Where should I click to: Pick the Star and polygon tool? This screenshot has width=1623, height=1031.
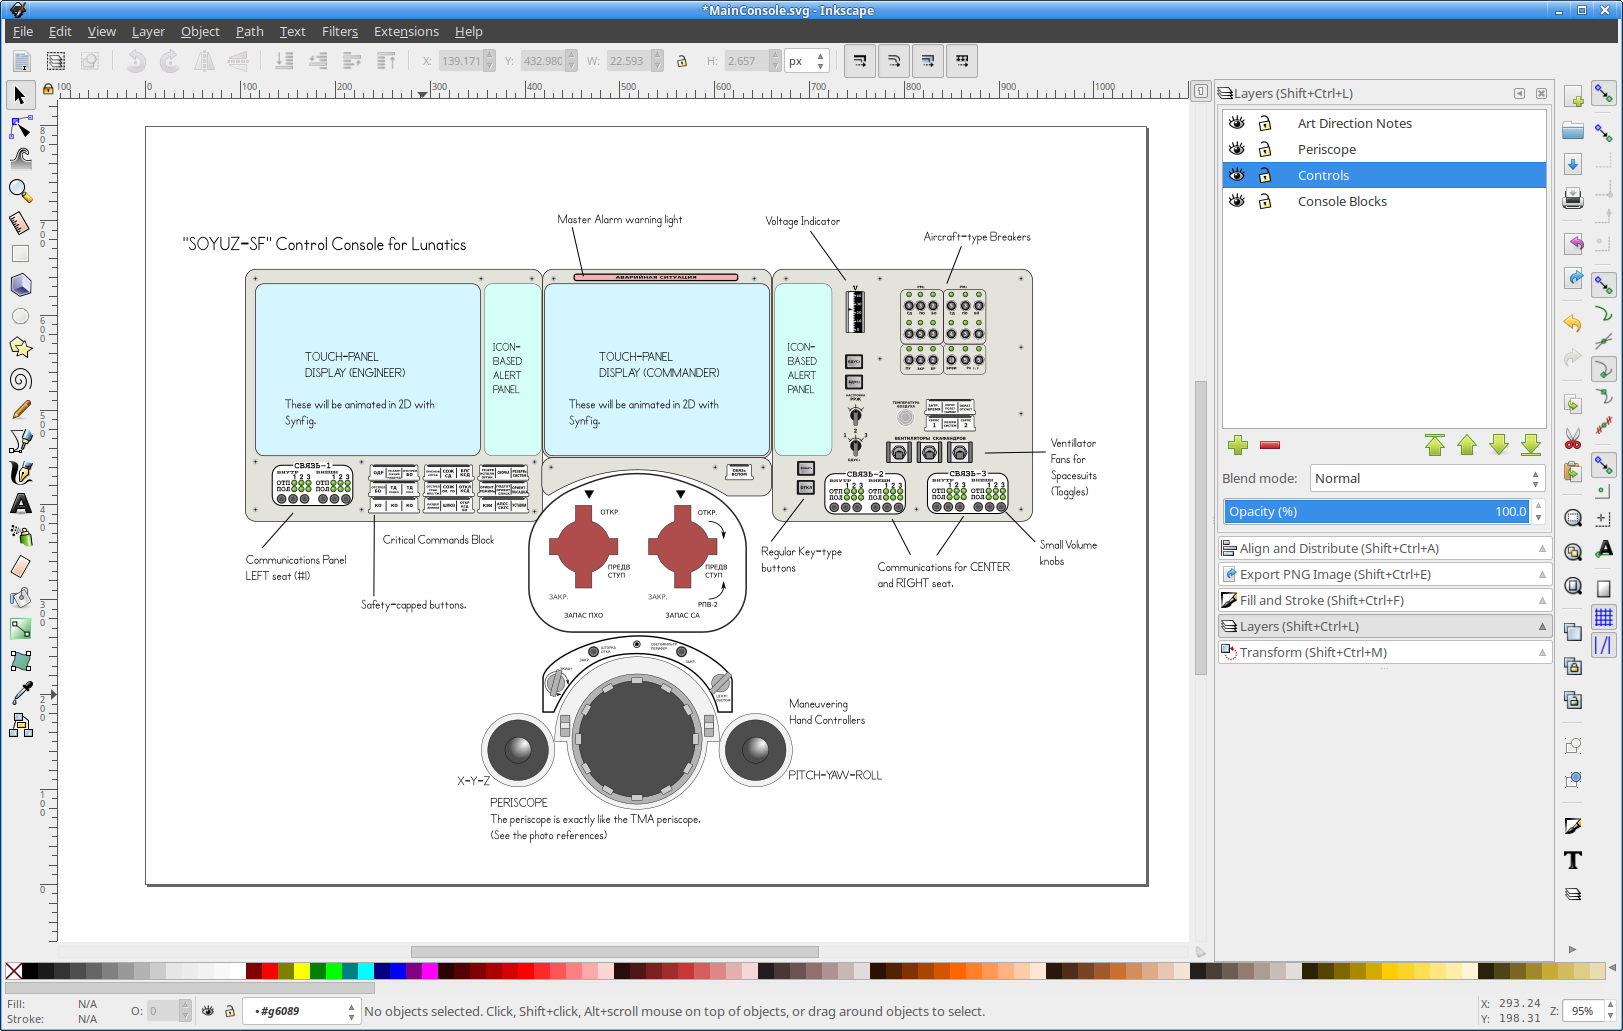pyautogui.click(x=20, y=347)
